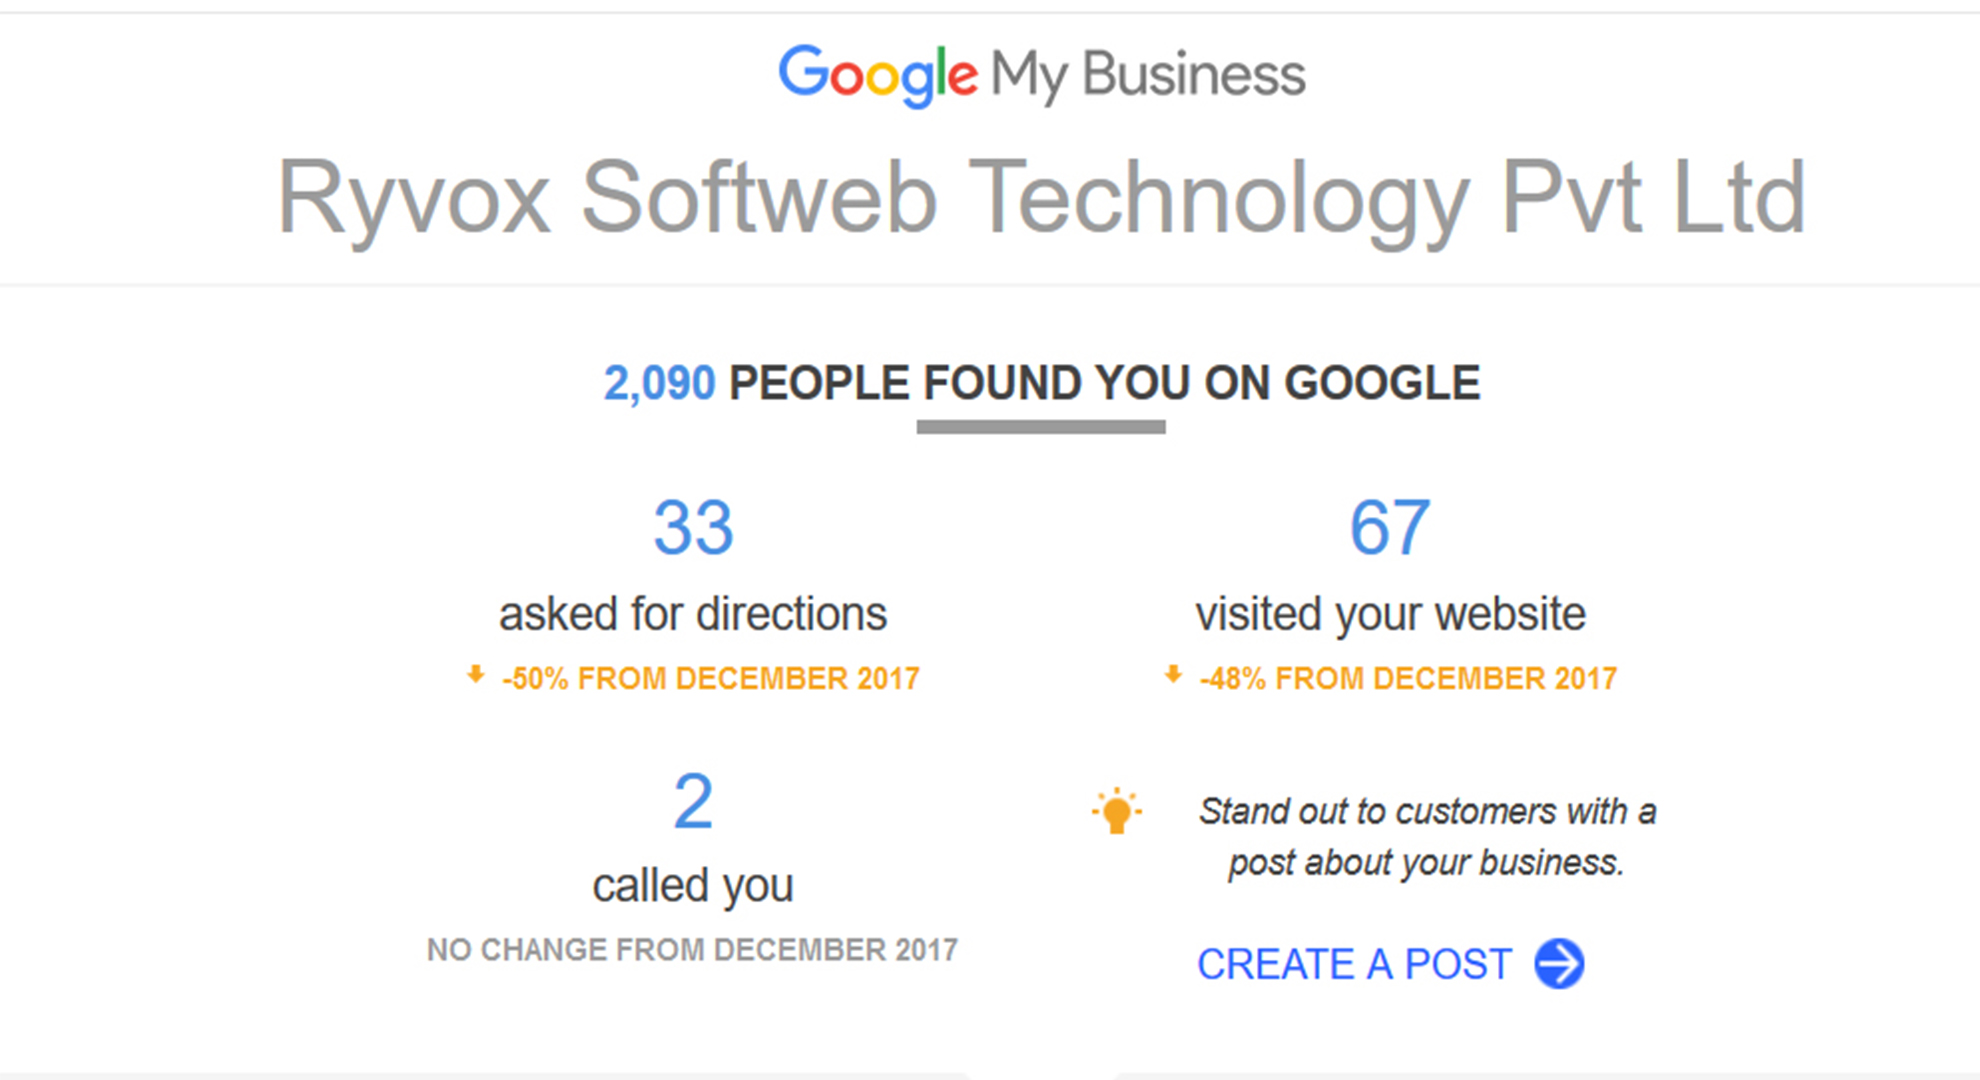Click the My Business header text
This screenshot has height=1080, width=1980.
(x=1148, y=75)
